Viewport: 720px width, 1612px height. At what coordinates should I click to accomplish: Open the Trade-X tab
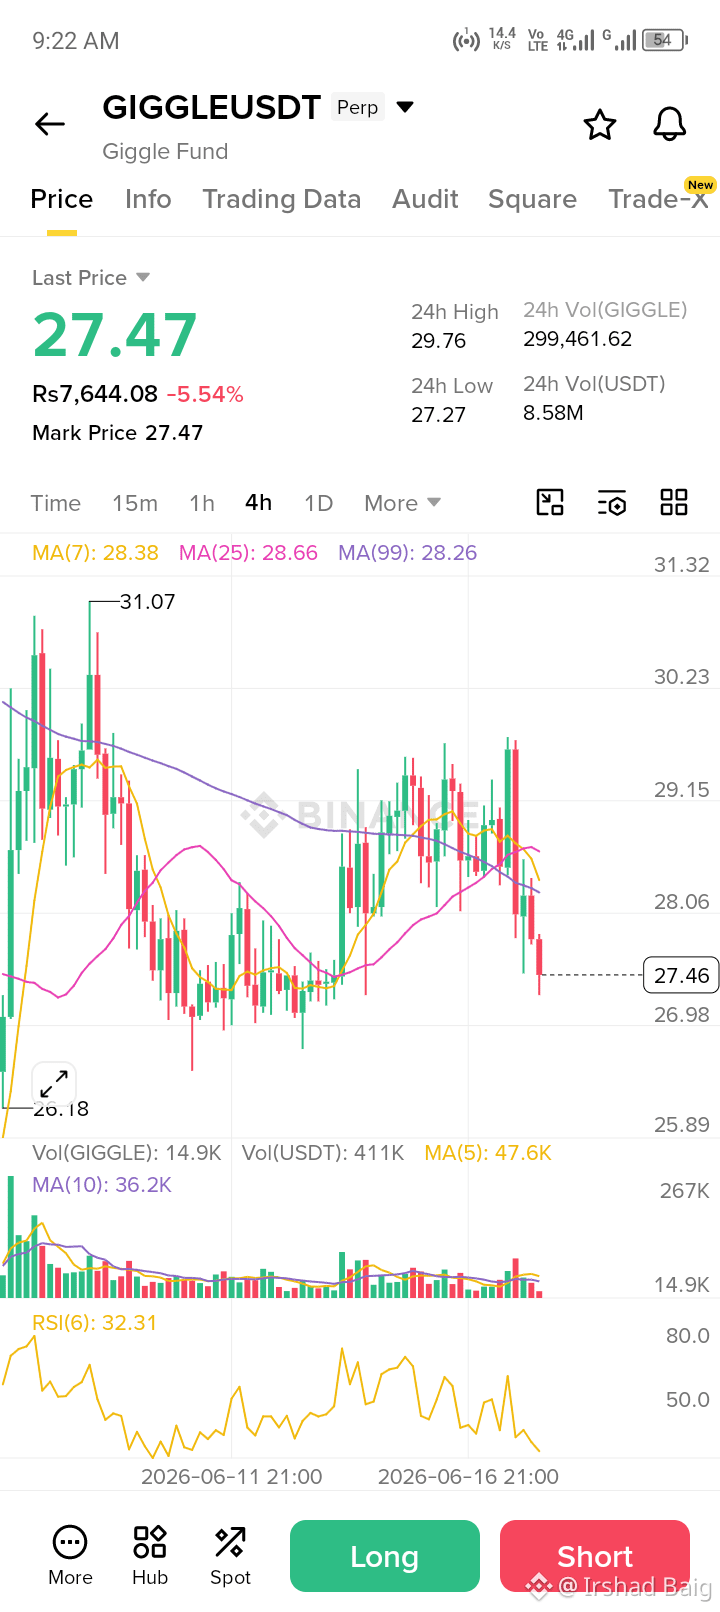[658, 199]
